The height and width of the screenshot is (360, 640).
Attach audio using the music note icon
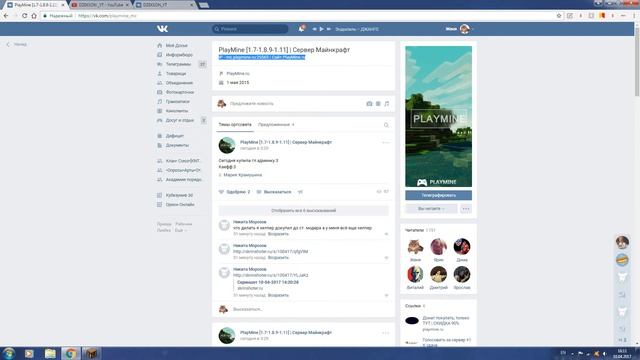[387, 104]
